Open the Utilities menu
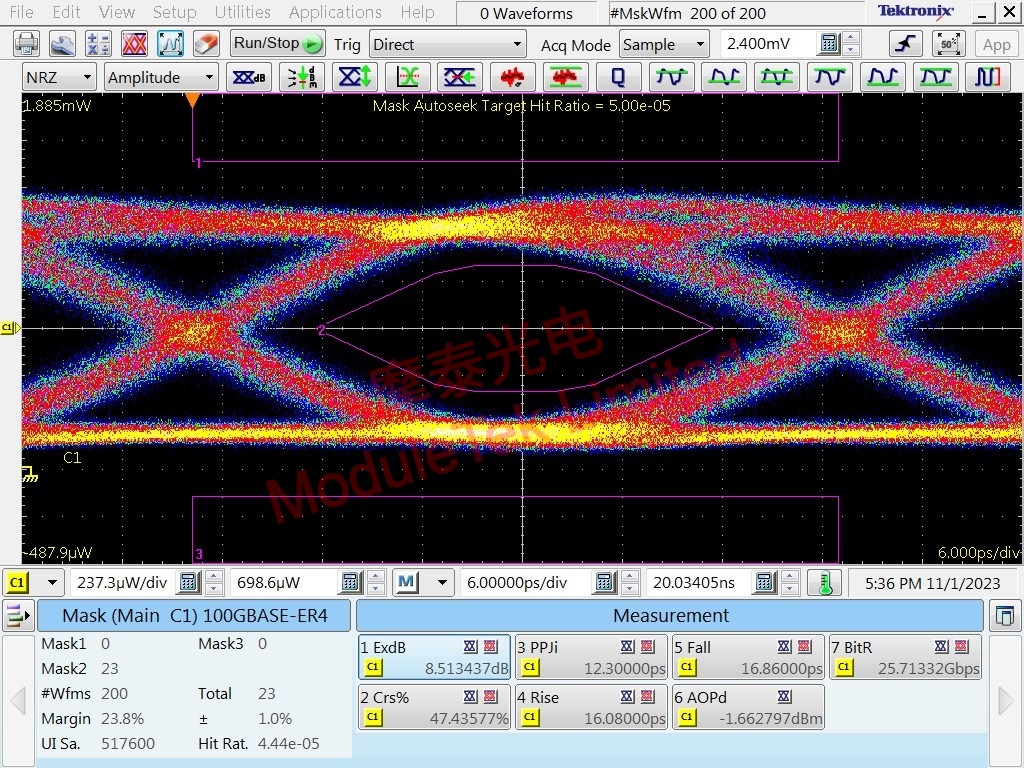Image resolution: width=1024 pixels, height=768 pixels. point(242,13)
